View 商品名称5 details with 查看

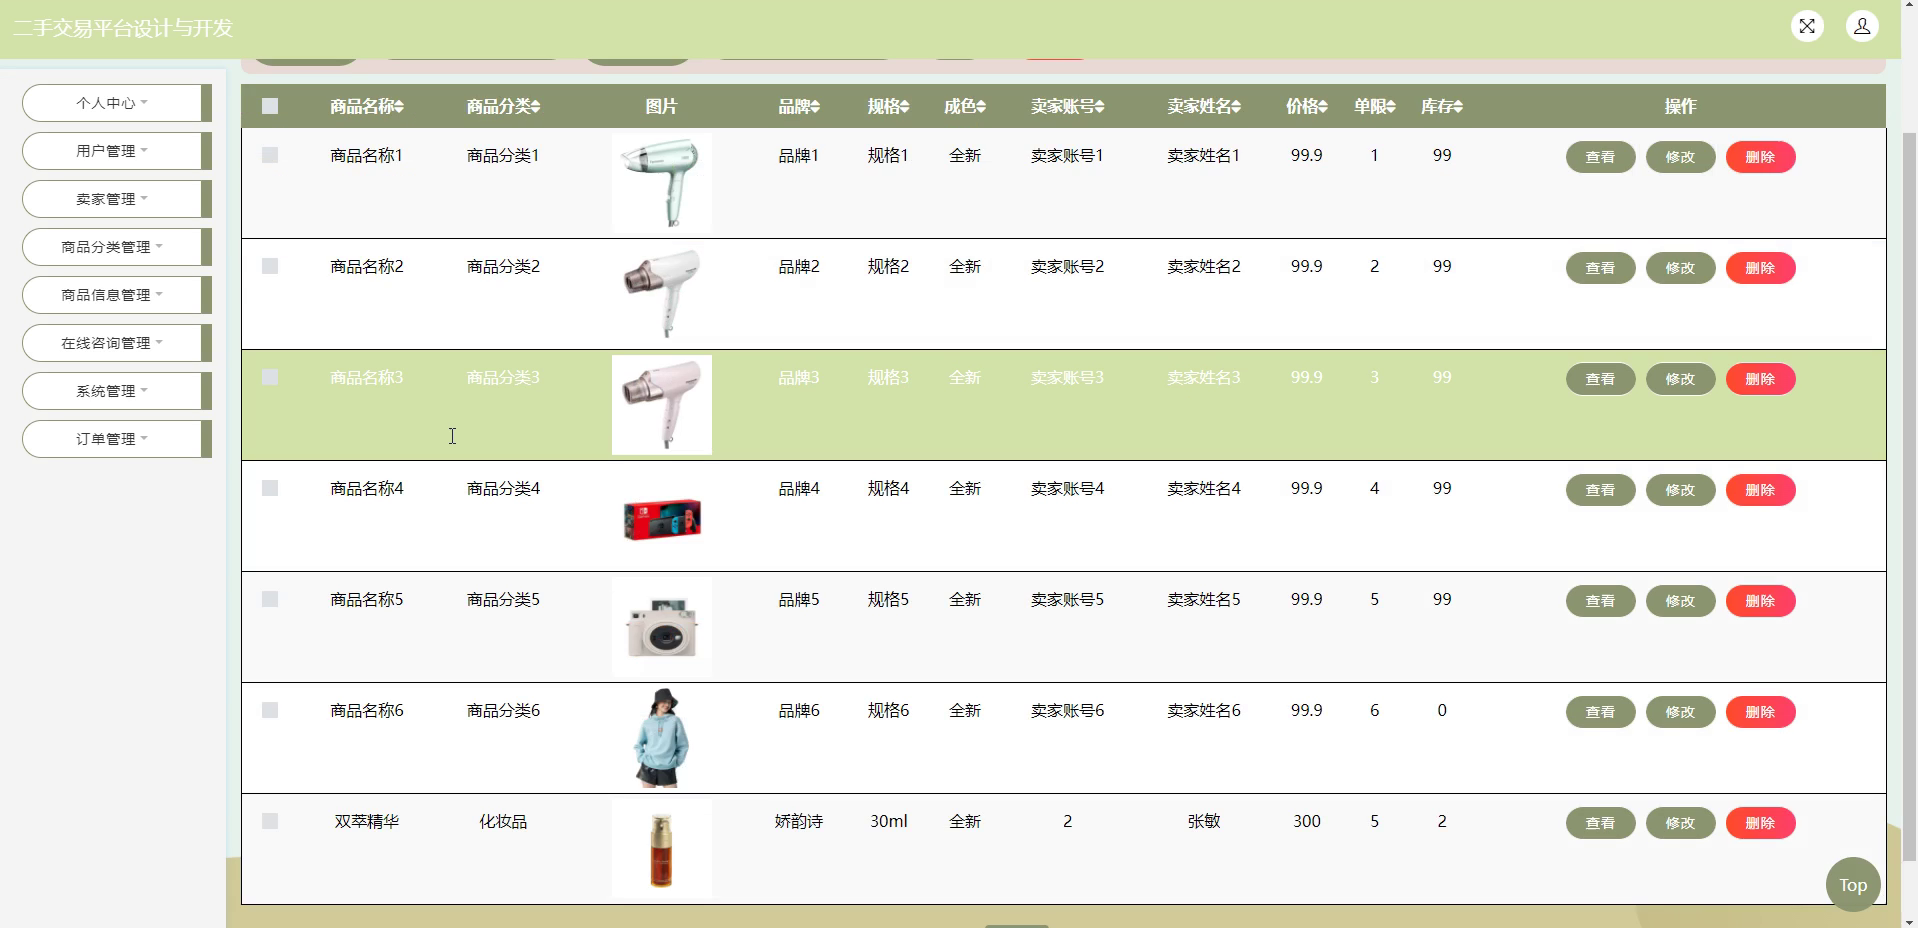1600,601
